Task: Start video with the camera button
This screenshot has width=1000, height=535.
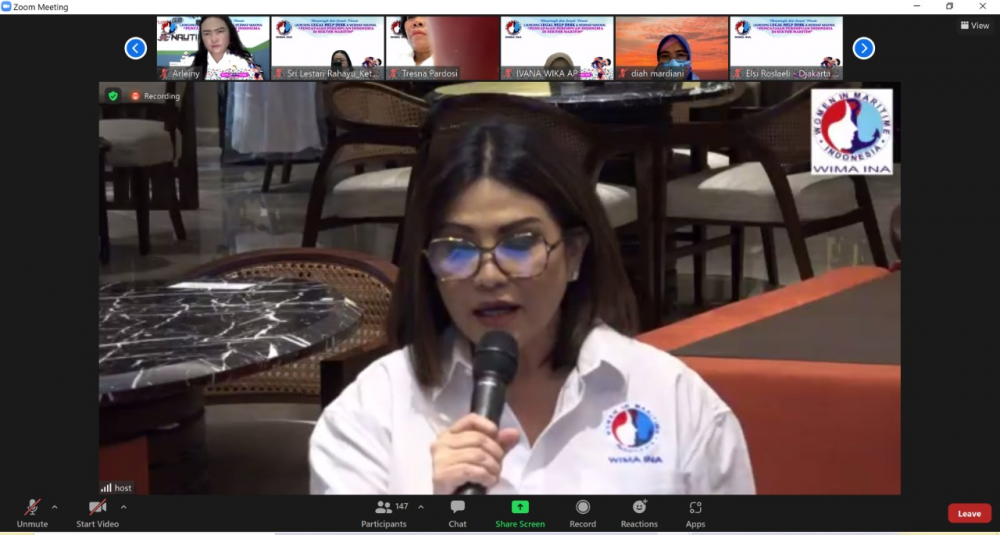Action: coord(97,513)
